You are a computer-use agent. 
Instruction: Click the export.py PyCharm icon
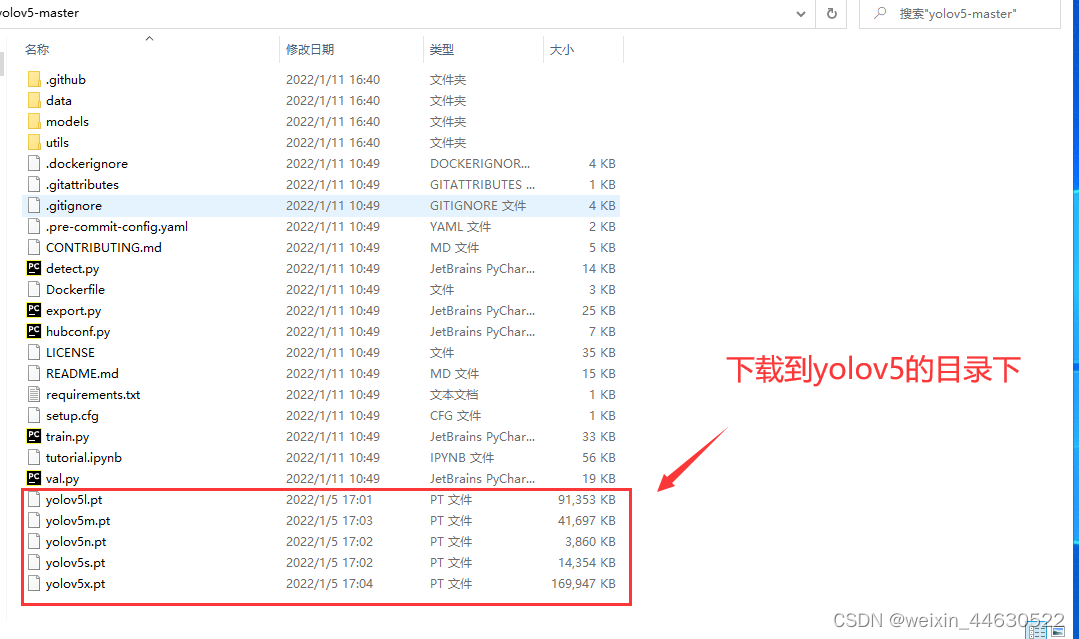click(34, 310)
